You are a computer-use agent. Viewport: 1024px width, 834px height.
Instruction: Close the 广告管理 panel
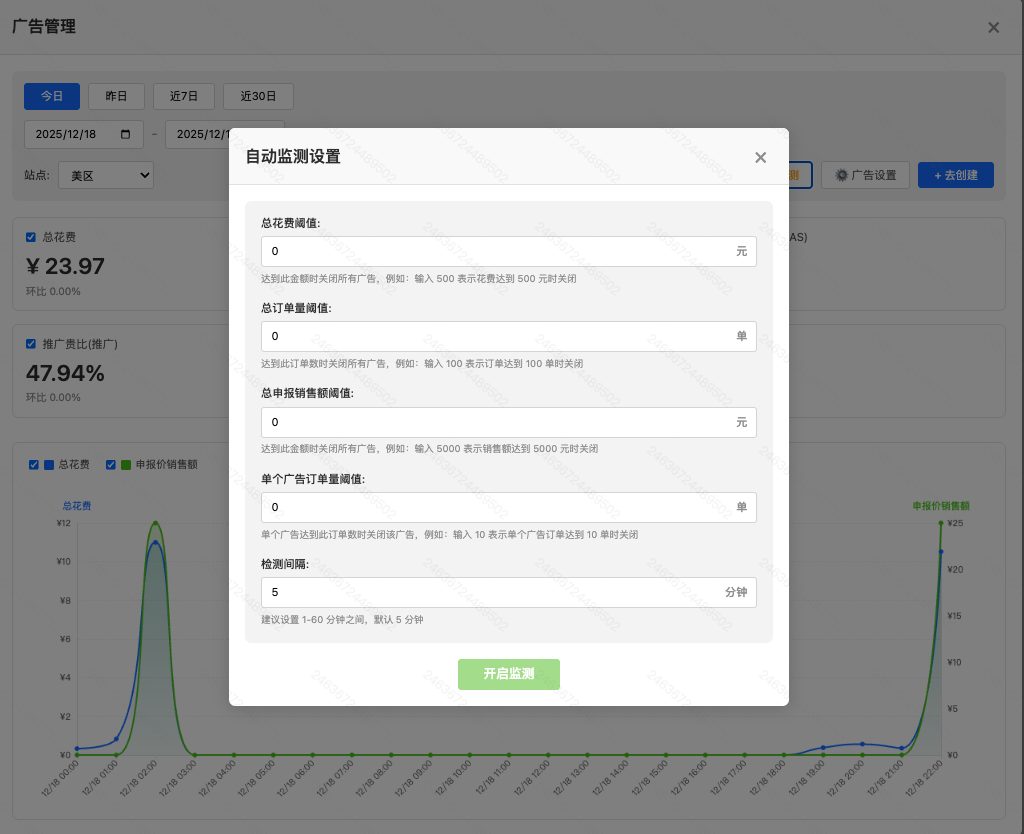(x=993, y=28)
